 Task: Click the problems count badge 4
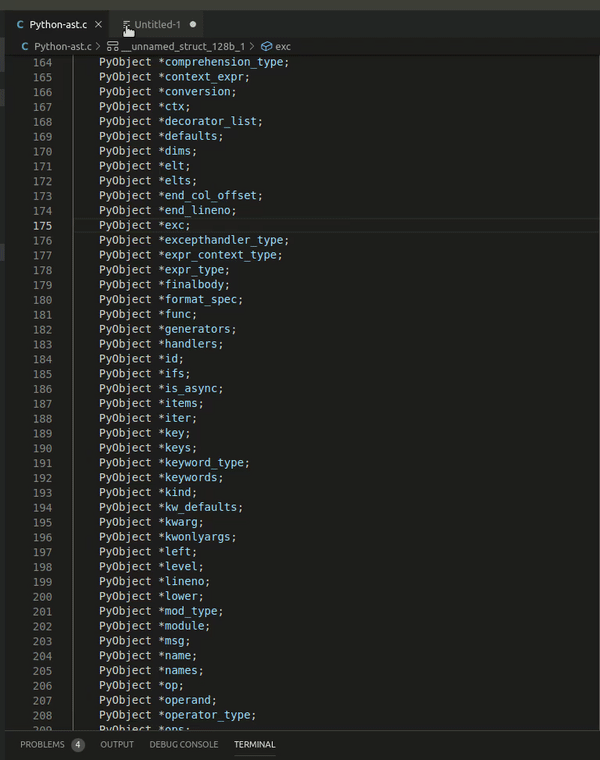[x=78, y=744]
